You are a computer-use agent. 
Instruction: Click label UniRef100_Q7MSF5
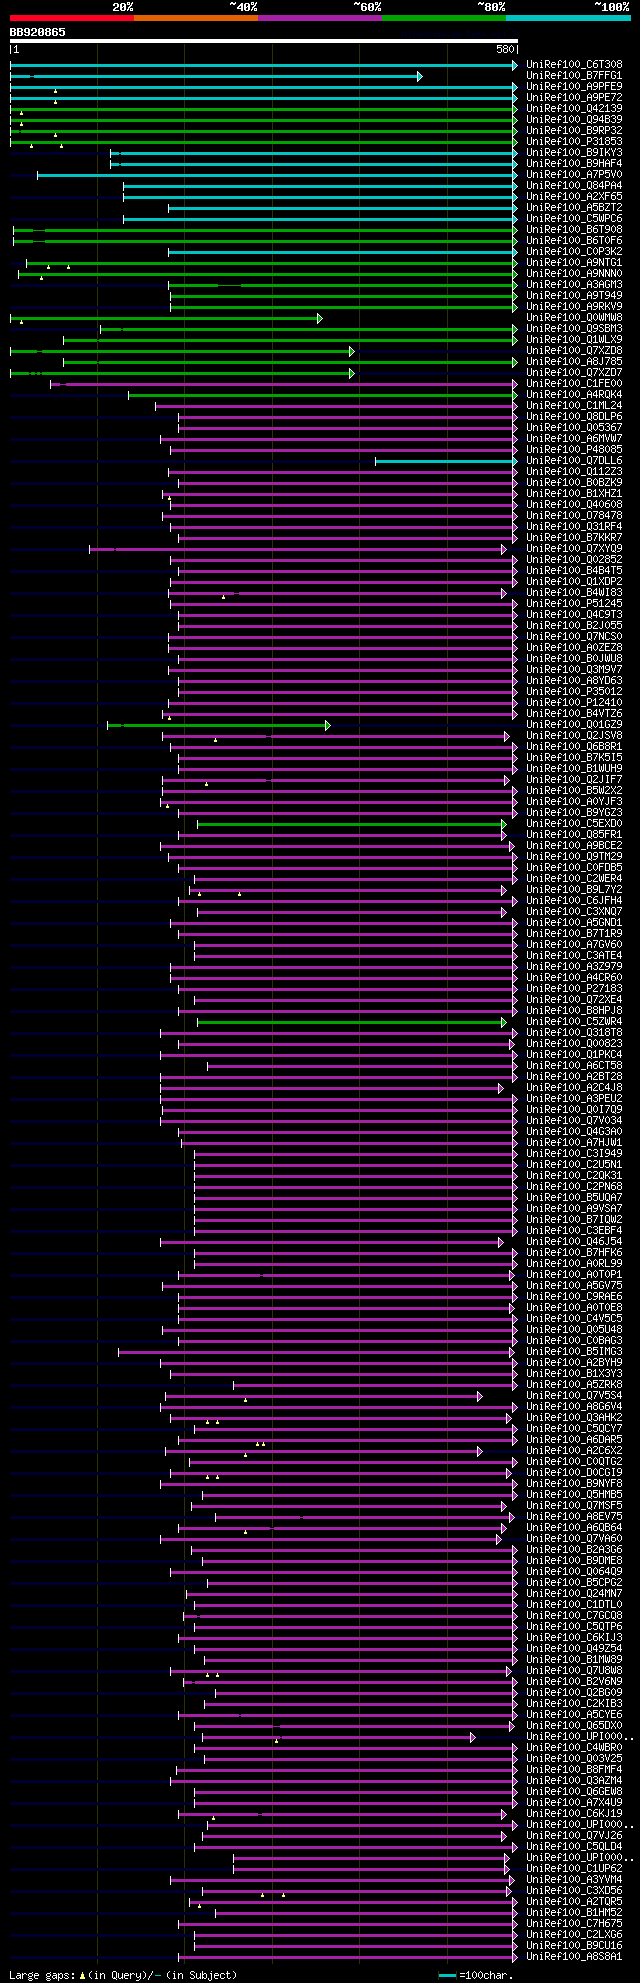pyautogui.click(x=574, y=1506)
